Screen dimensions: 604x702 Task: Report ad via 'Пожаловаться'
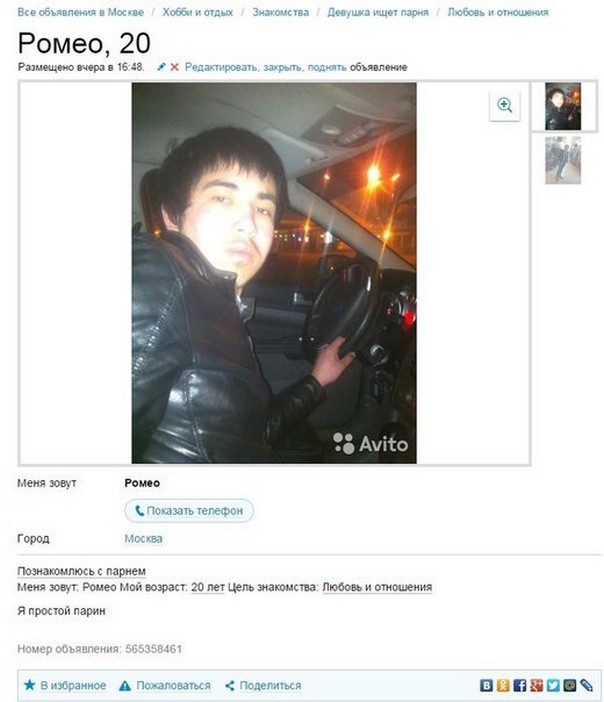[x=165, y=685]
